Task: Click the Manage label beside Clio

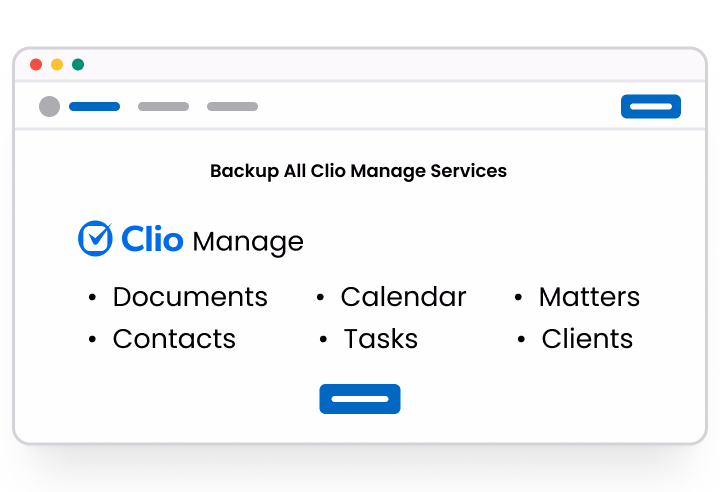Action: tap(247, 242)
